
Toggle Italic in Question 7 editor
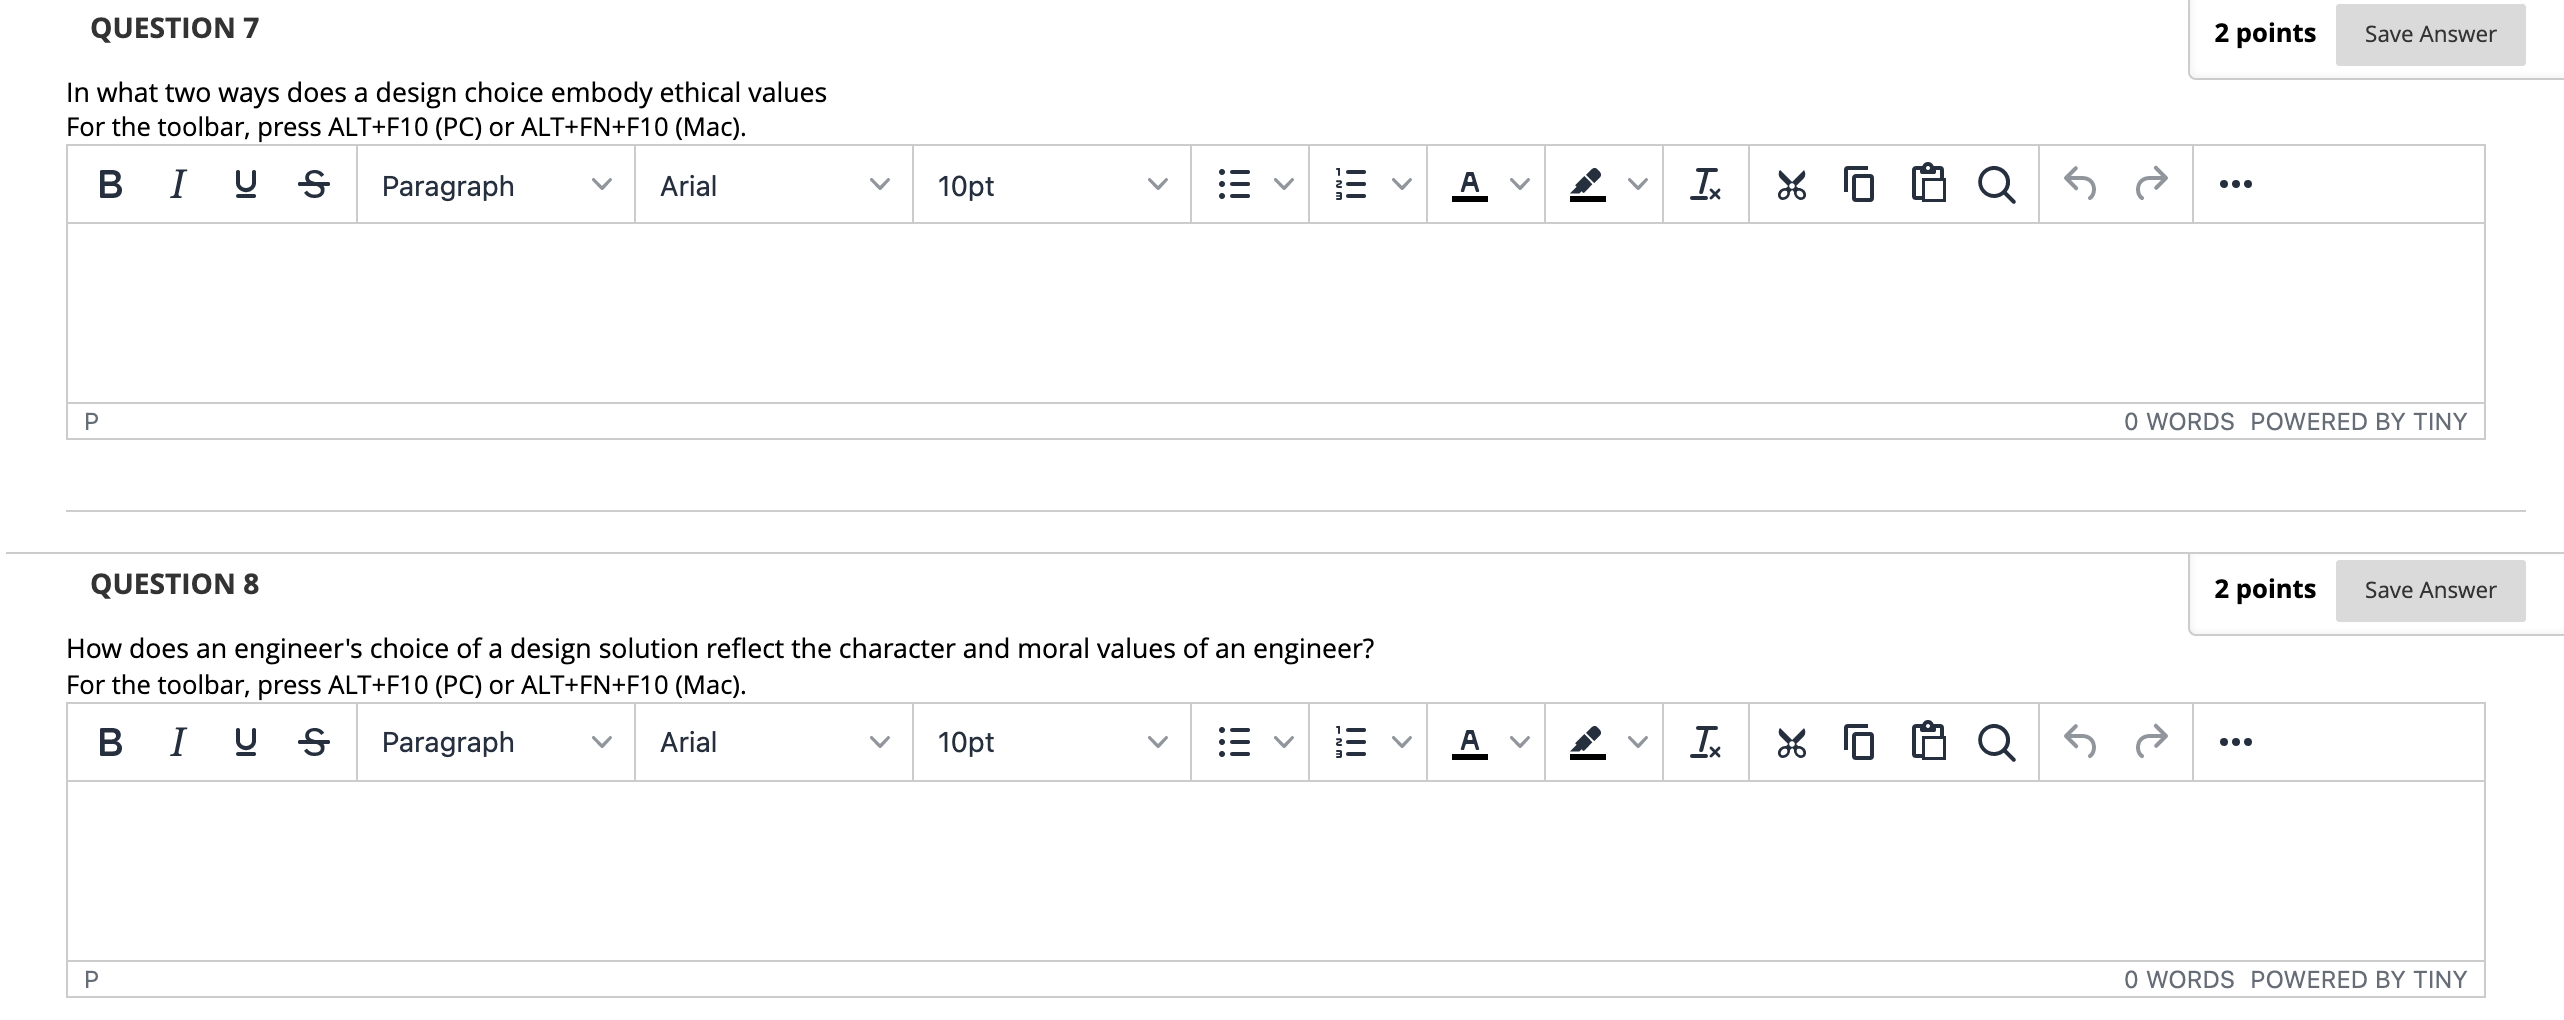pos(178,185)
